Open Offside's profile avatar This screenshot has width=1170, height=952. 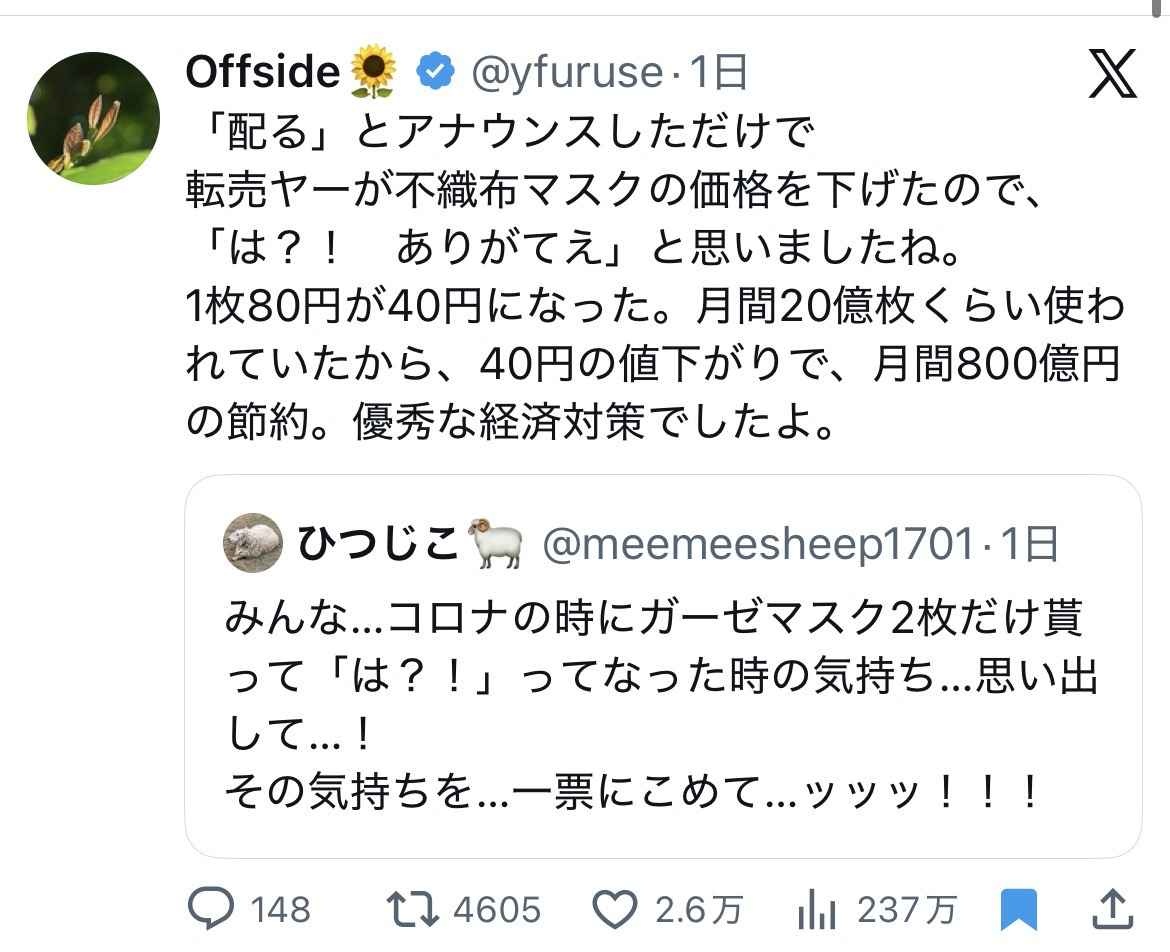click(x=93, y=119)
